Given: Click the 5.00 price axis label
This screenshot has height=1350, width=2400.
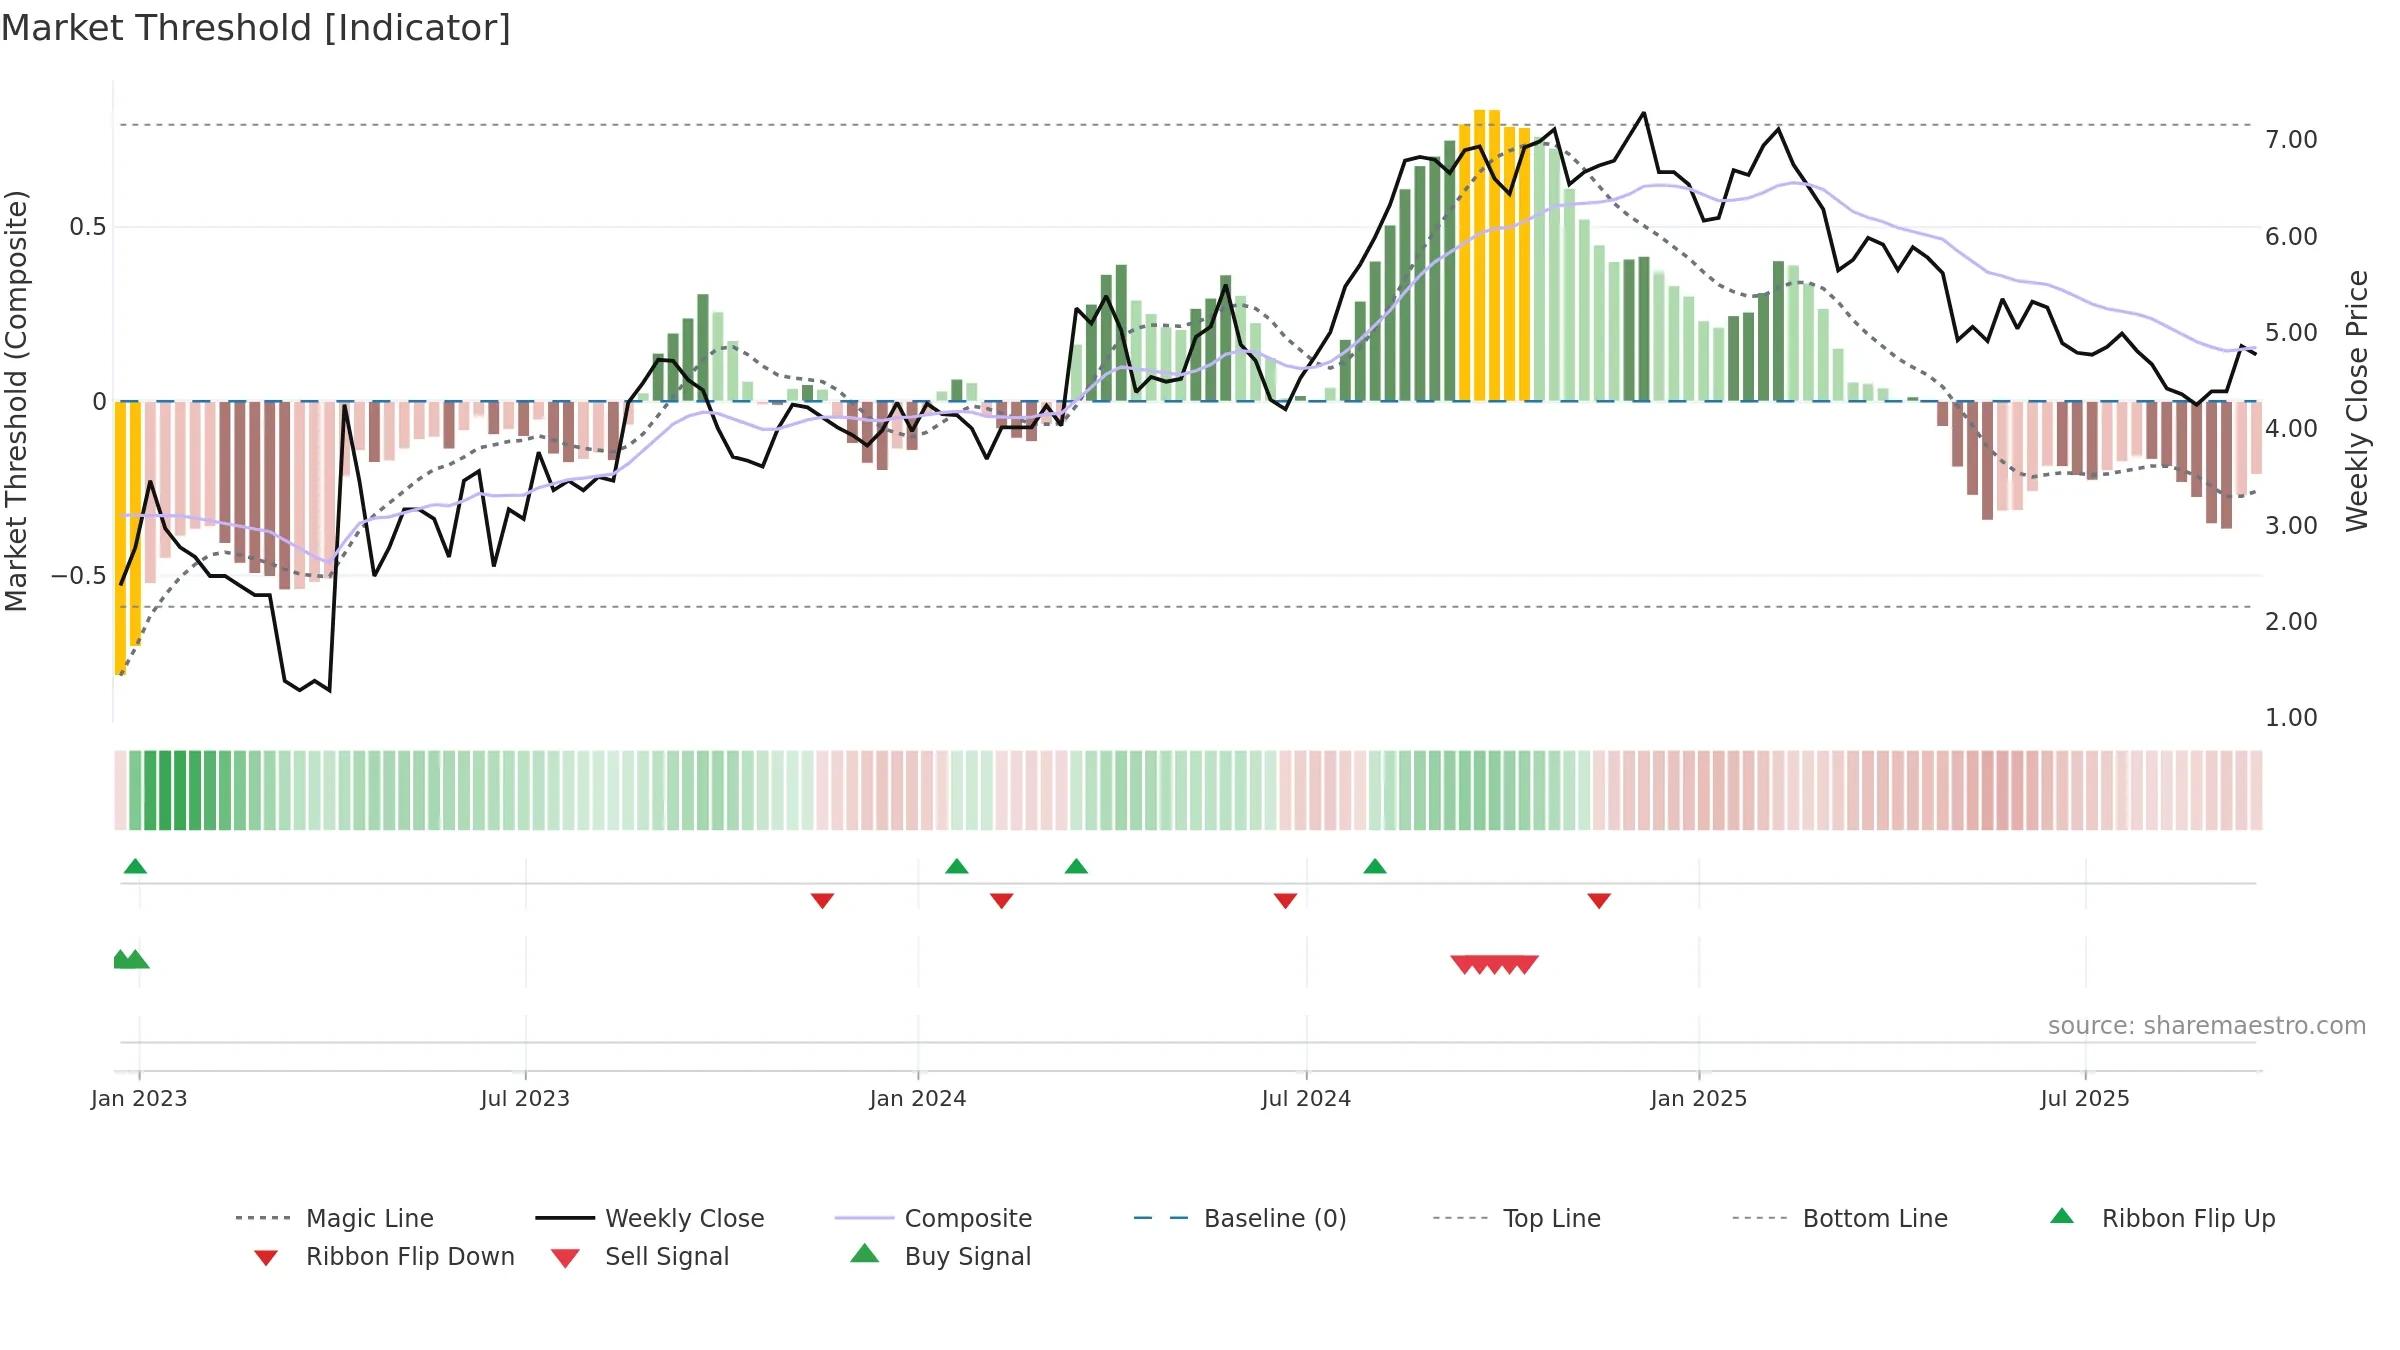Looking at the screenshot, I should click(2291, 333).
